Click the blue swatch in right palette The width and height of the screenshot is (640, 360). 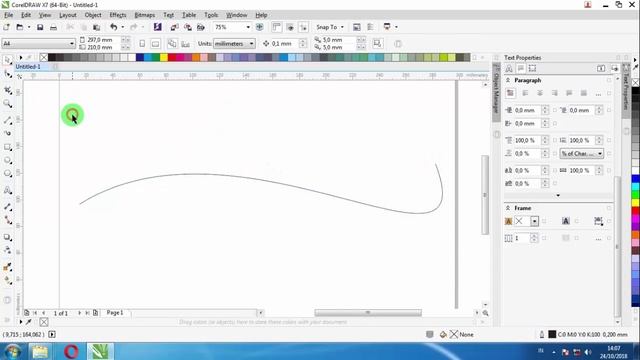click(636, 179)
